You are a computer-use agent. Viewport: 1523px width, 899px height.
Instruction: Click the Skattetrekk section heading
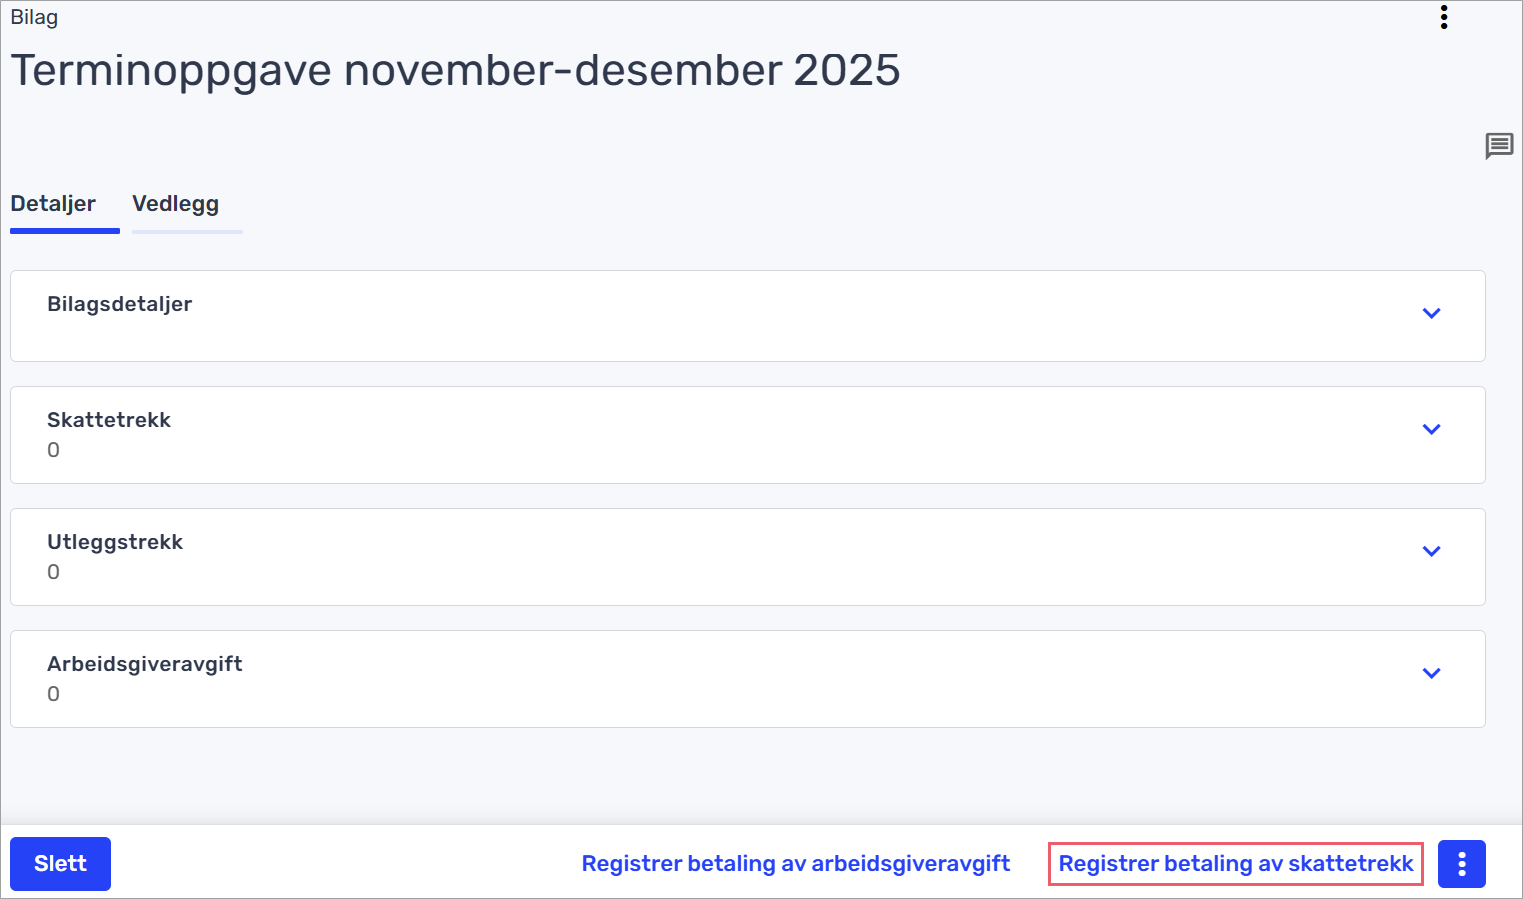pyautogui.click(x=109, y=420)
